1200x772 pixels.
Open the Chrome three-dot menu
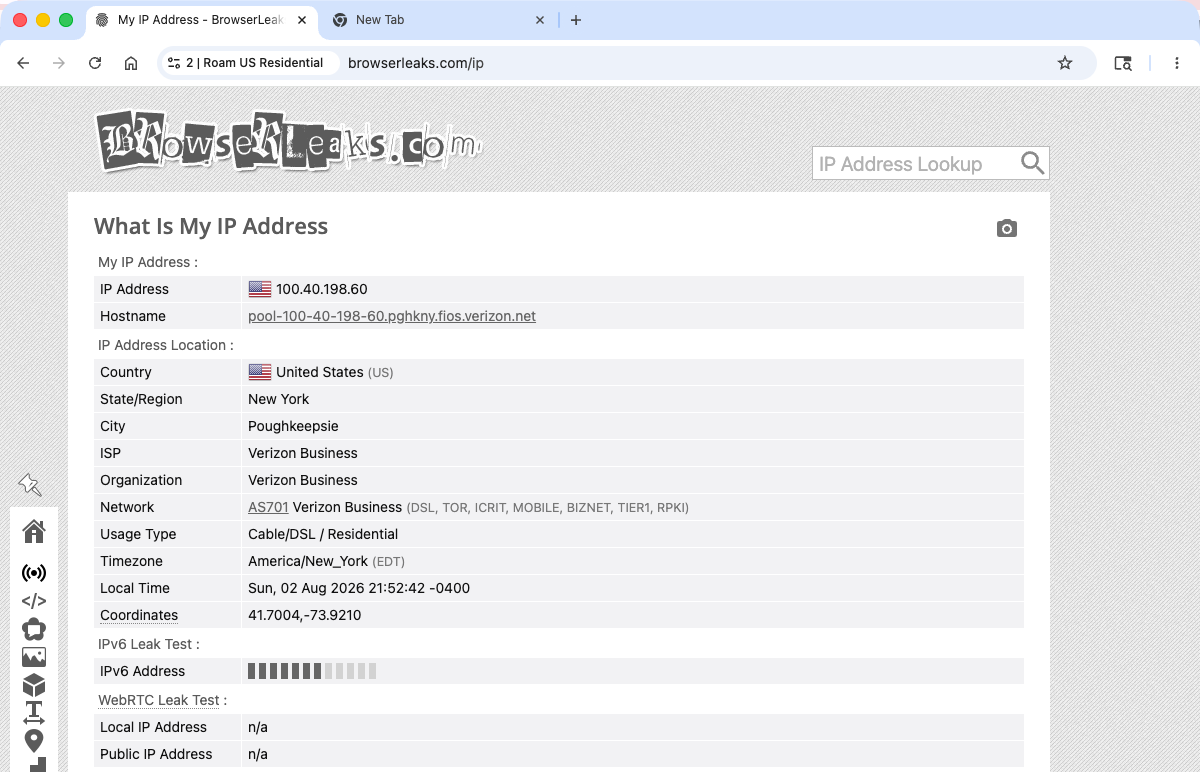[1177, 63]
